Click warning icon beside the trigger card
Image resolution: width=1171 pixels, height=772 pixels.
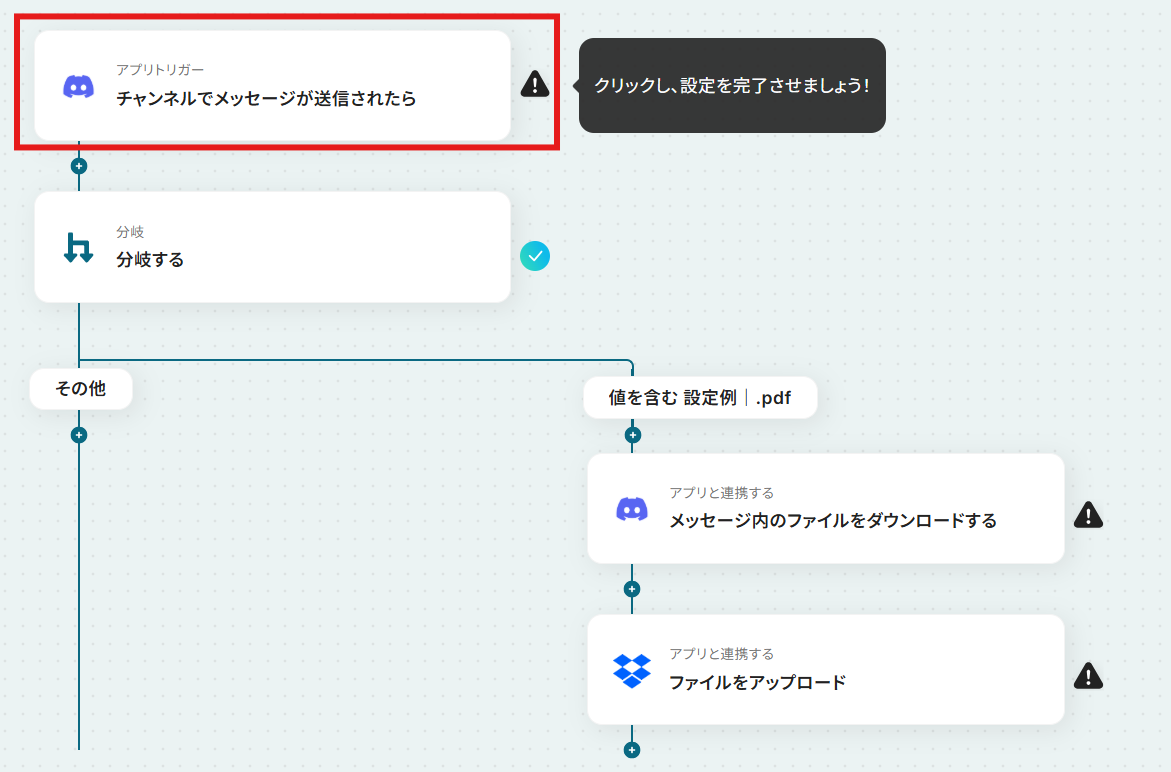(535, 84)
